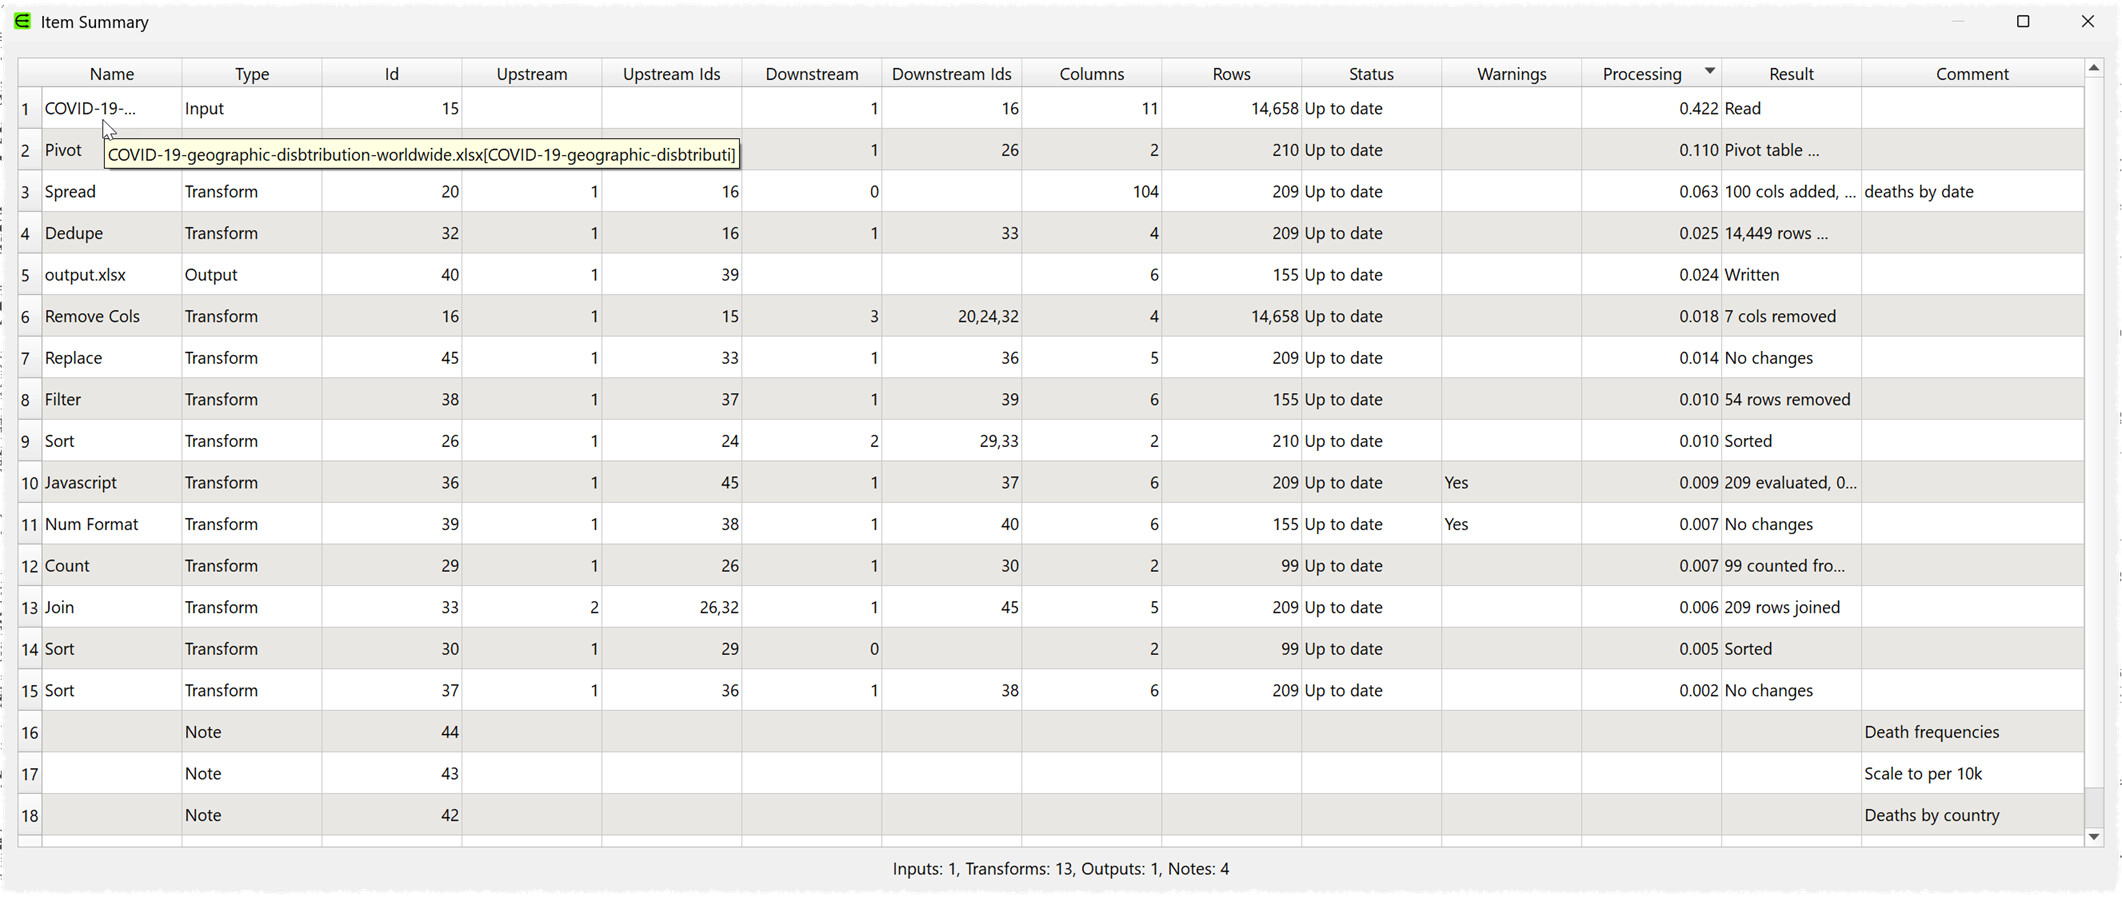The height and width of the screenshot is (897, 2122).
Task: Select the Pivot name cell
Action: pyautogui.click(x=73, y=150)
